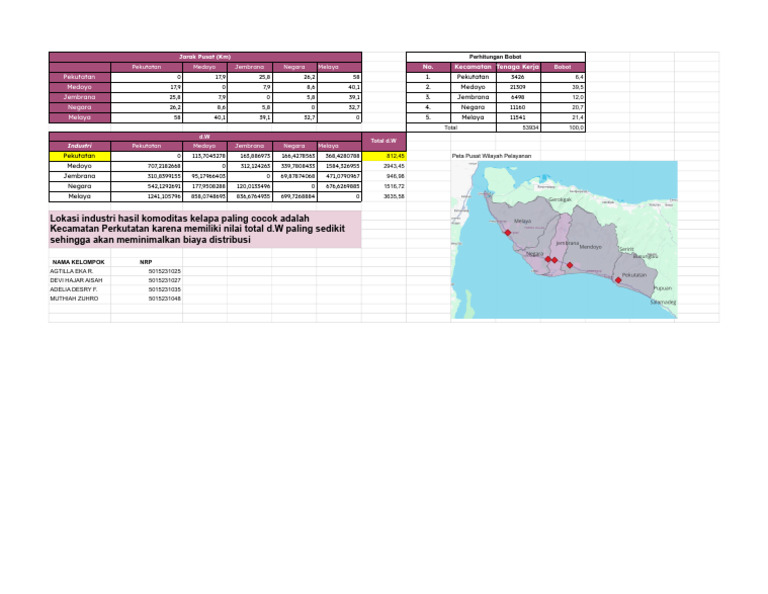Click the name 'DEVI HAJAR AISAH'
This screenshot has height=594, width=768.
(x=76, y=280)
